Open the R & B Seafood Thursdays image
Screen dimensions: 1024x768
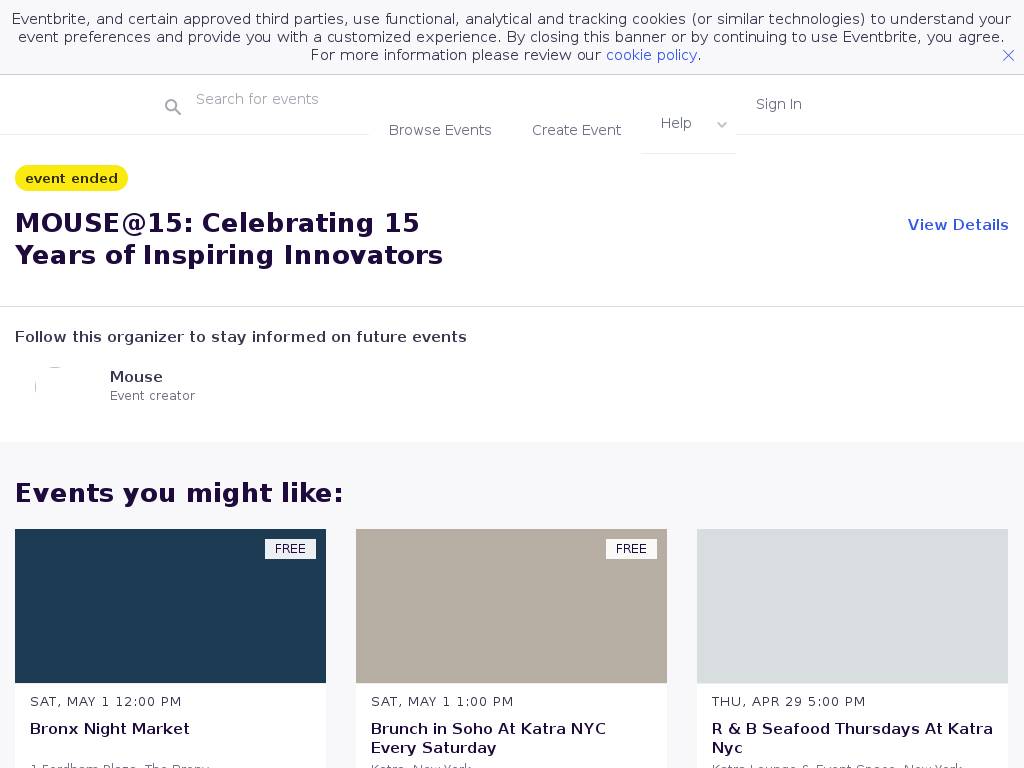point(852,606)
